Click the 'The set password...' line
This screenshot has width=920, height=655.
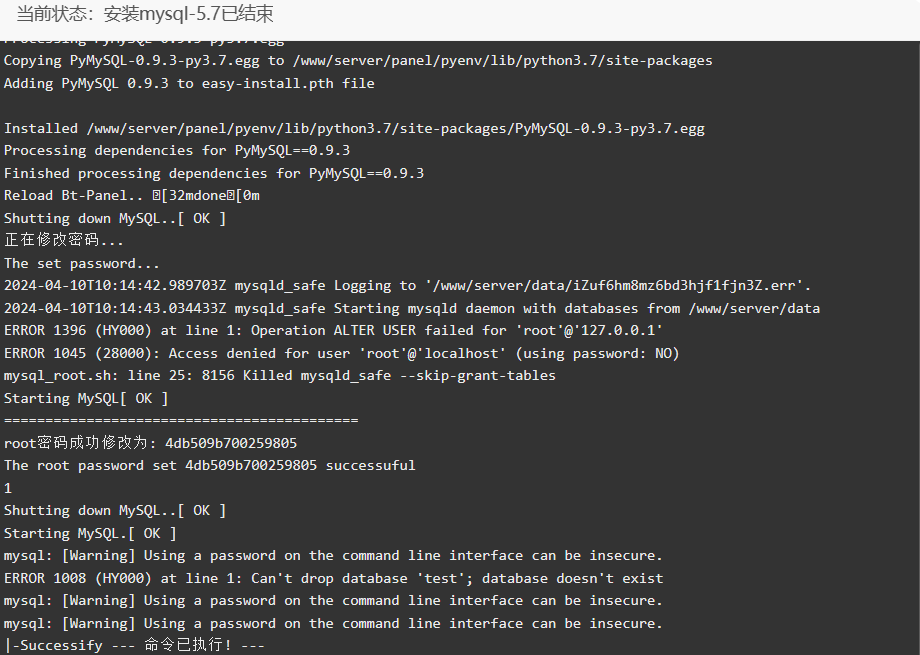[x=82, y=264]
